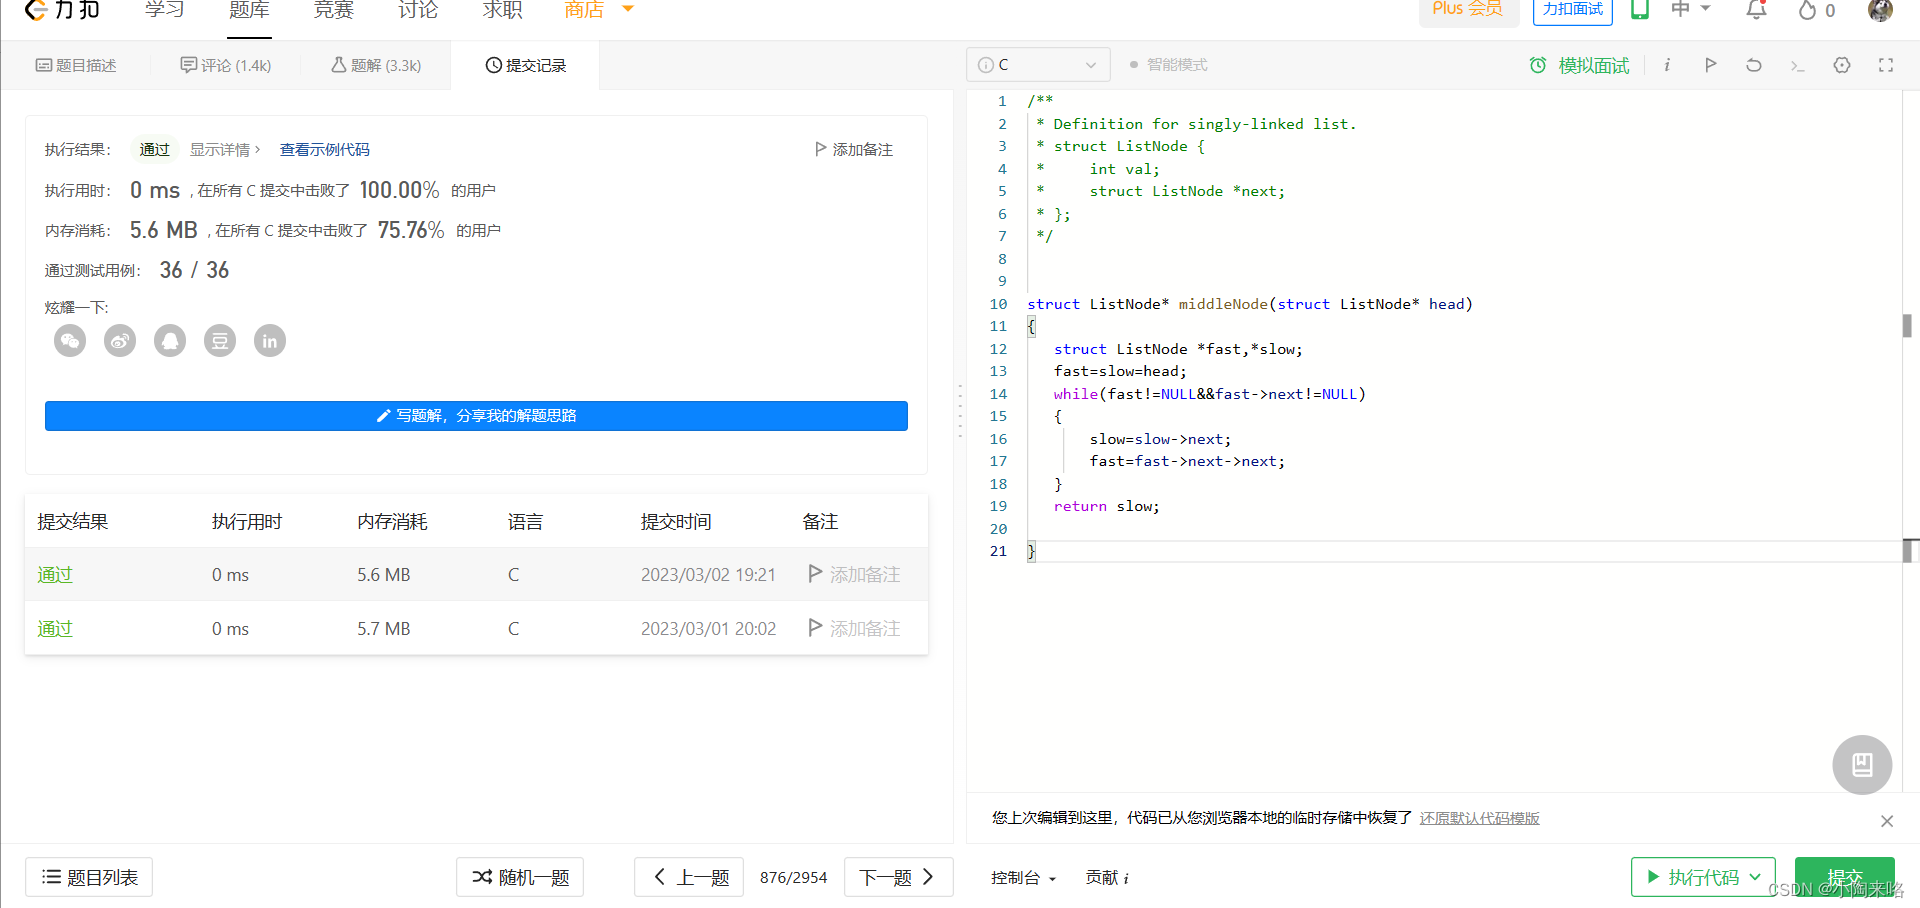Open the C language dropdown

(x=1038, y=65)
